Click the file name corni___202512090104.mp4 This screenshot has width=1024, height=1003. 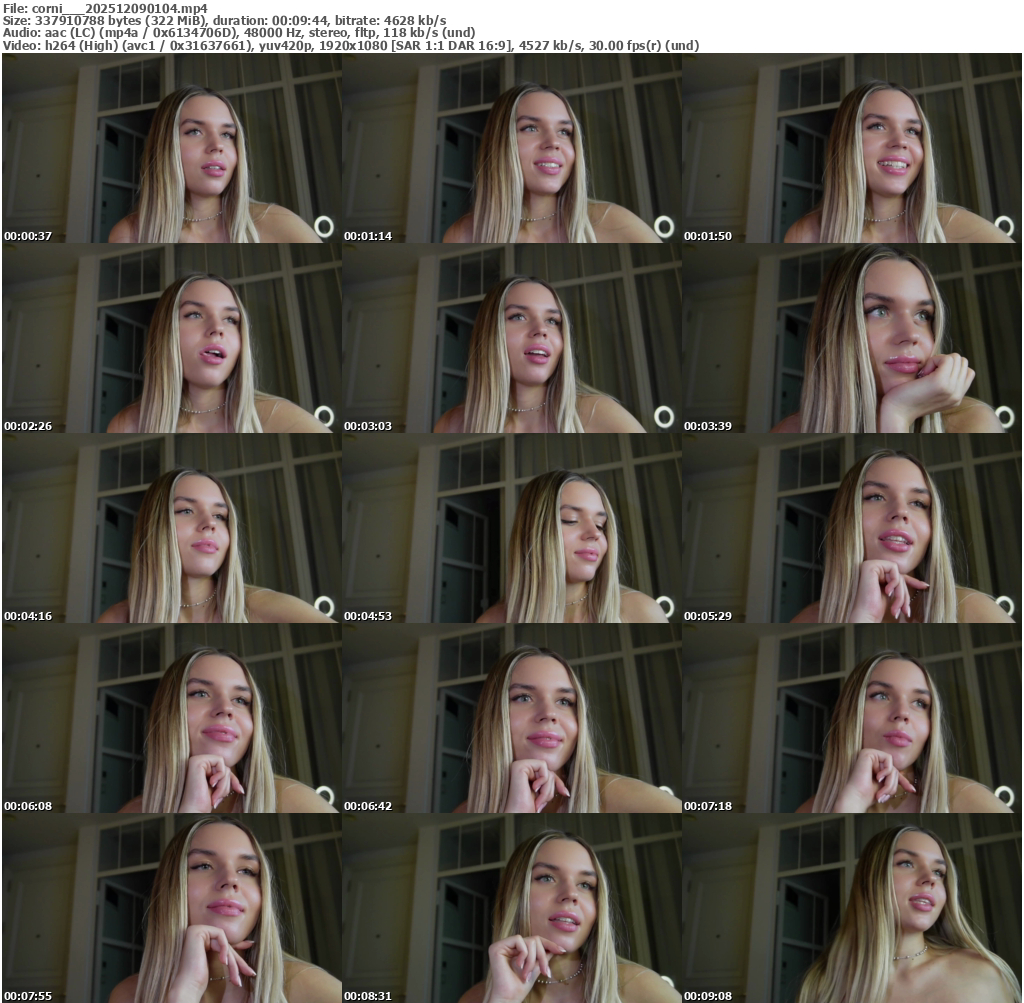(x=119, y=8)
